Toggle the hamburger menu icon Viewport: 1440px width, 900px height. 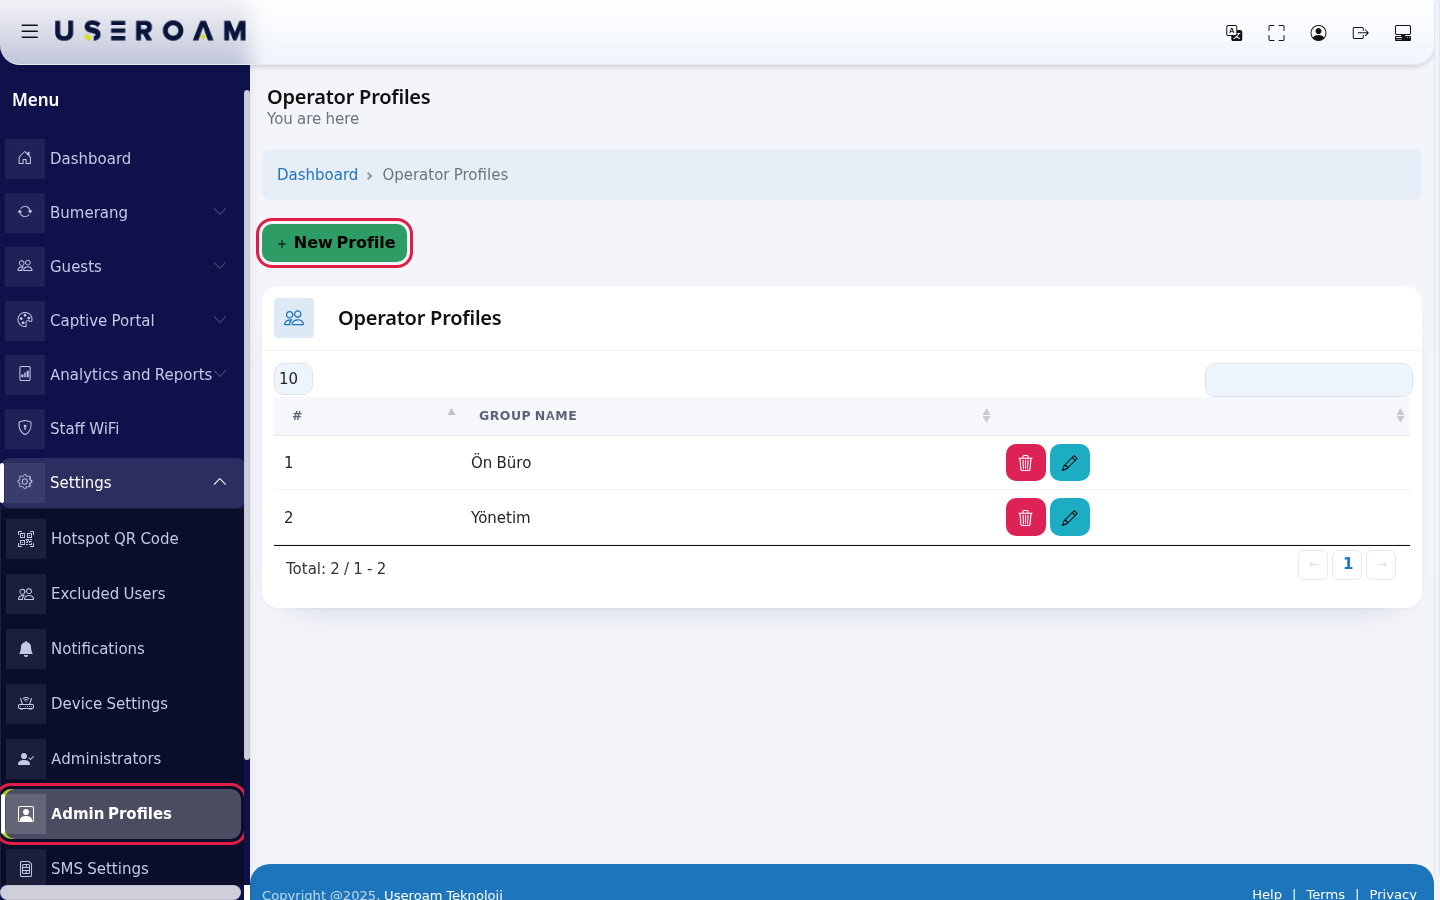pos(30,32)
